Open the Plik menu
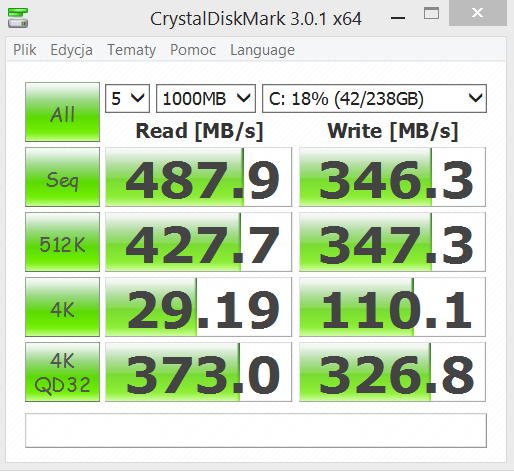 tap(25, 50)
